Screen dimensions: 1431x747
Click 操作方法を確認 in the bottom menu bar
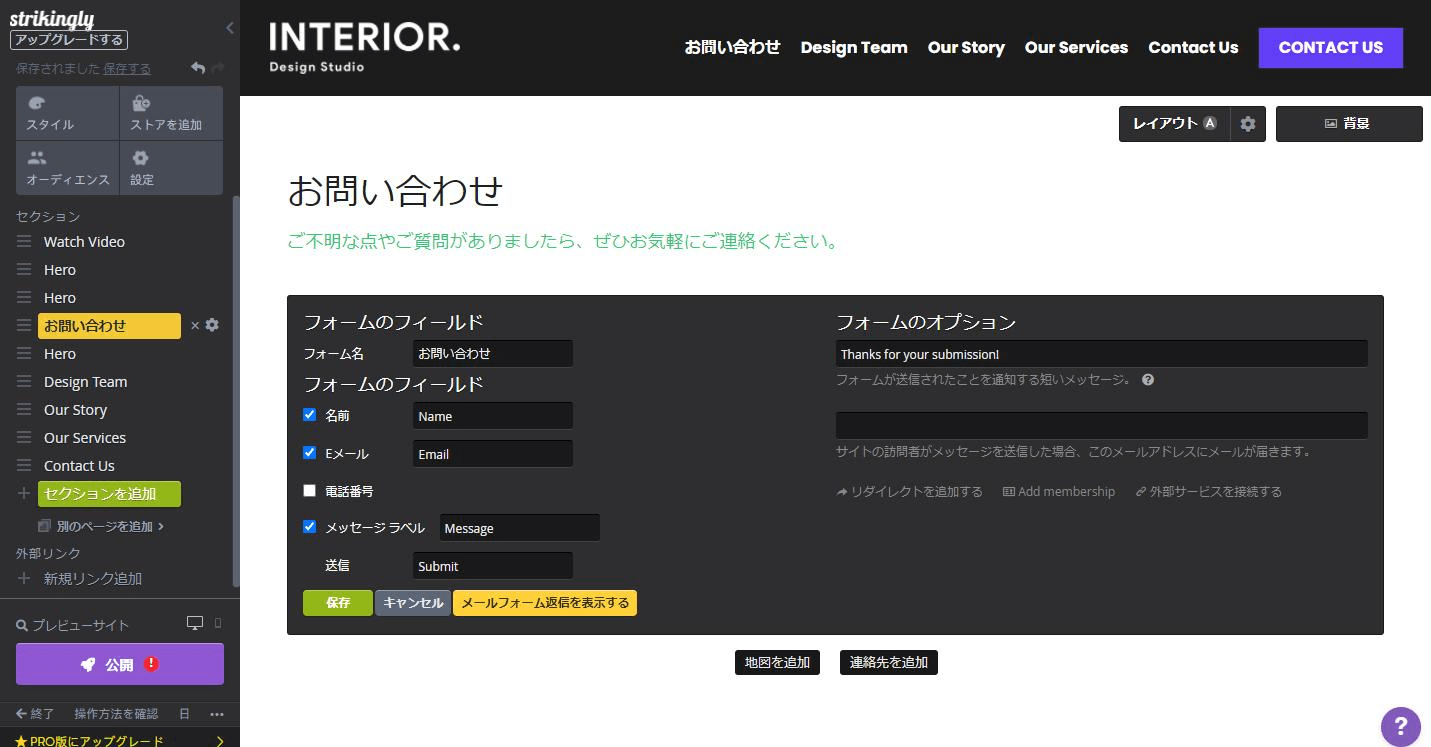pyautogui.click(x=117, y=713)
